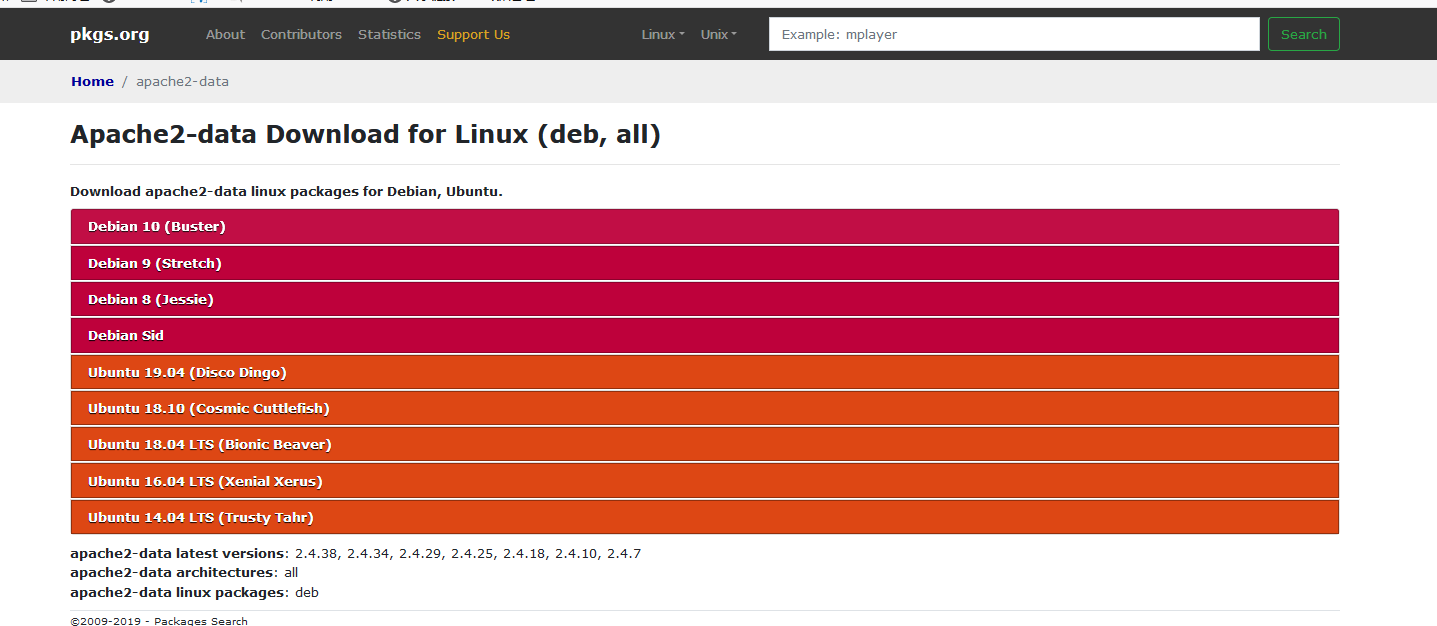Expand the Linux dropdown menu

click(x=663, y=34)
